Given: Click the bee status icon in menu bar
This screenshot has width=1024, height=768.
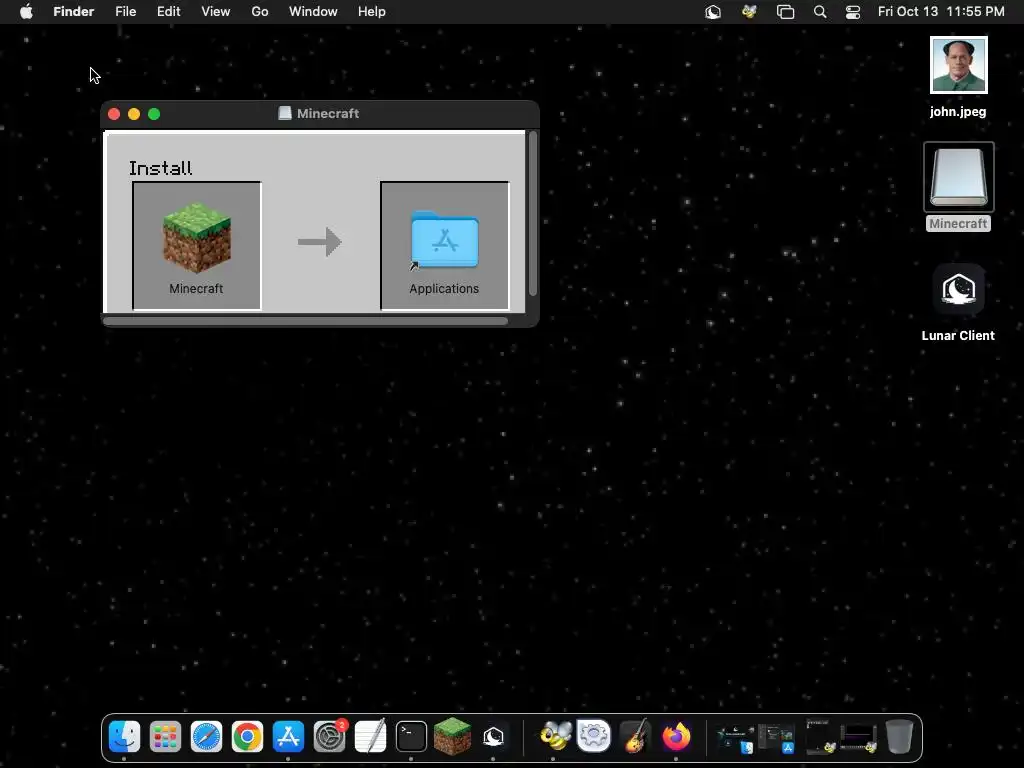Looking at the screenshot, I should click(749, 12).
